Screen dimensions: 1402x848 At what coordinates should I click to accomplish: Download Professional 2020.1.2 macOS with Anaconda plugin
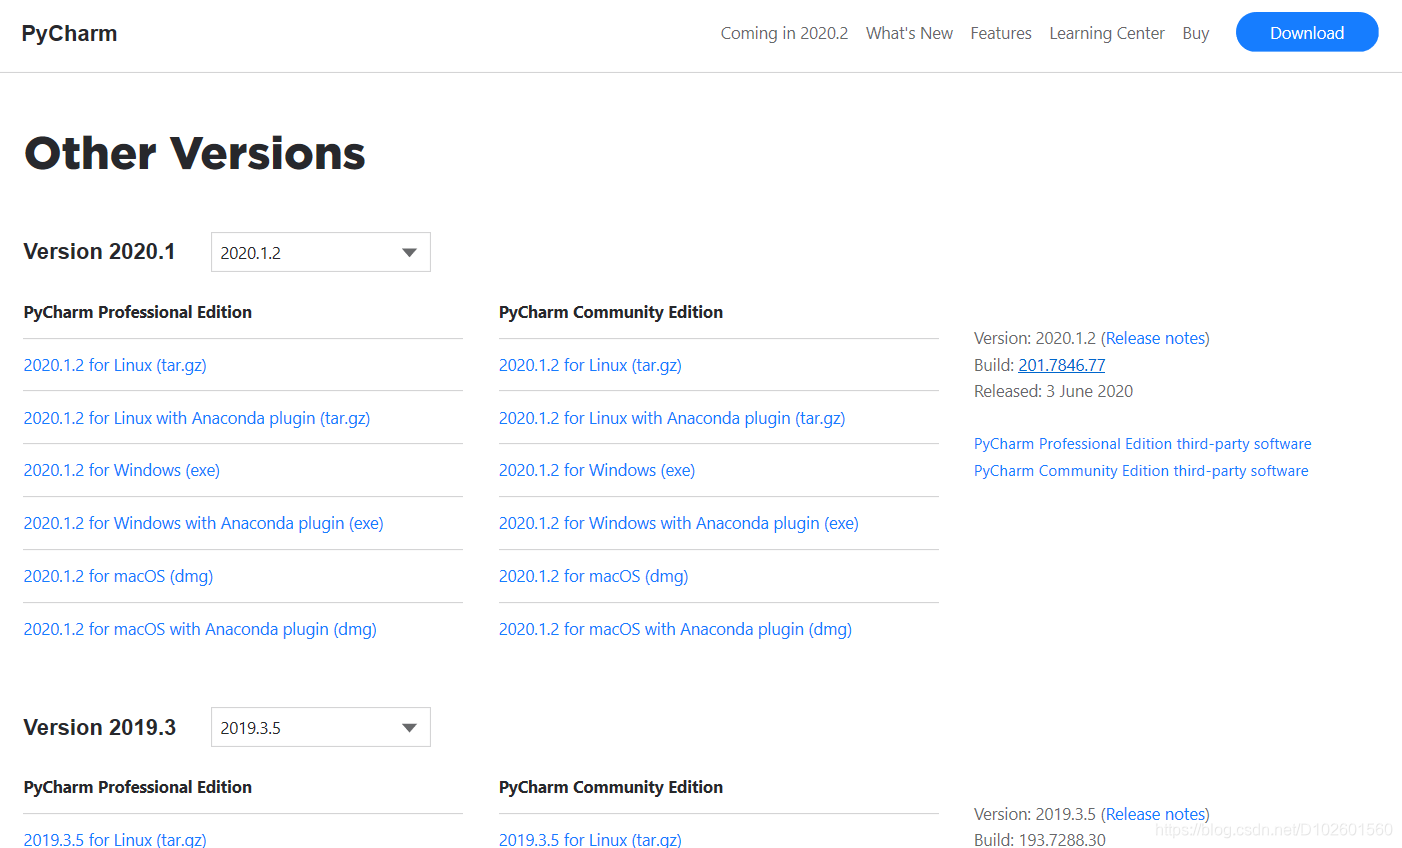(x=200, y=629)
